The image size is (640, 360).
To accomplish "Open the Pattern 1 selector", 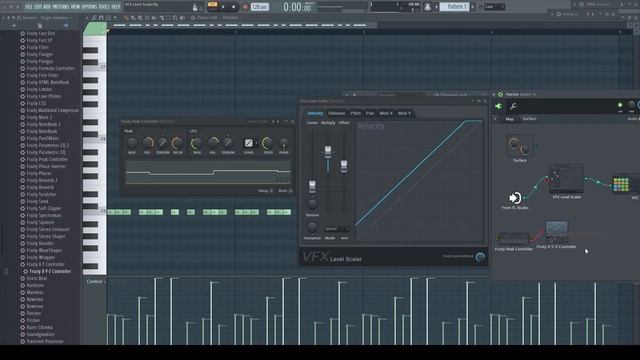I will [454, 7].
